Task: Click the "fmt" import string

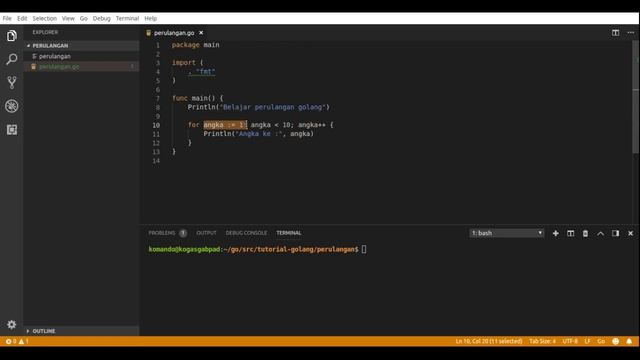Action: point(205,72)
